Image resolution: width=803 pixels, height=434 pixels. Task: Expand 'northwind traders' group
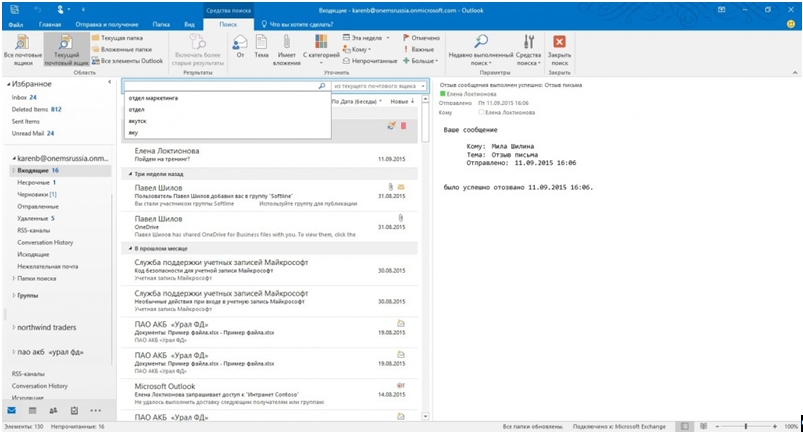[14, 327]
